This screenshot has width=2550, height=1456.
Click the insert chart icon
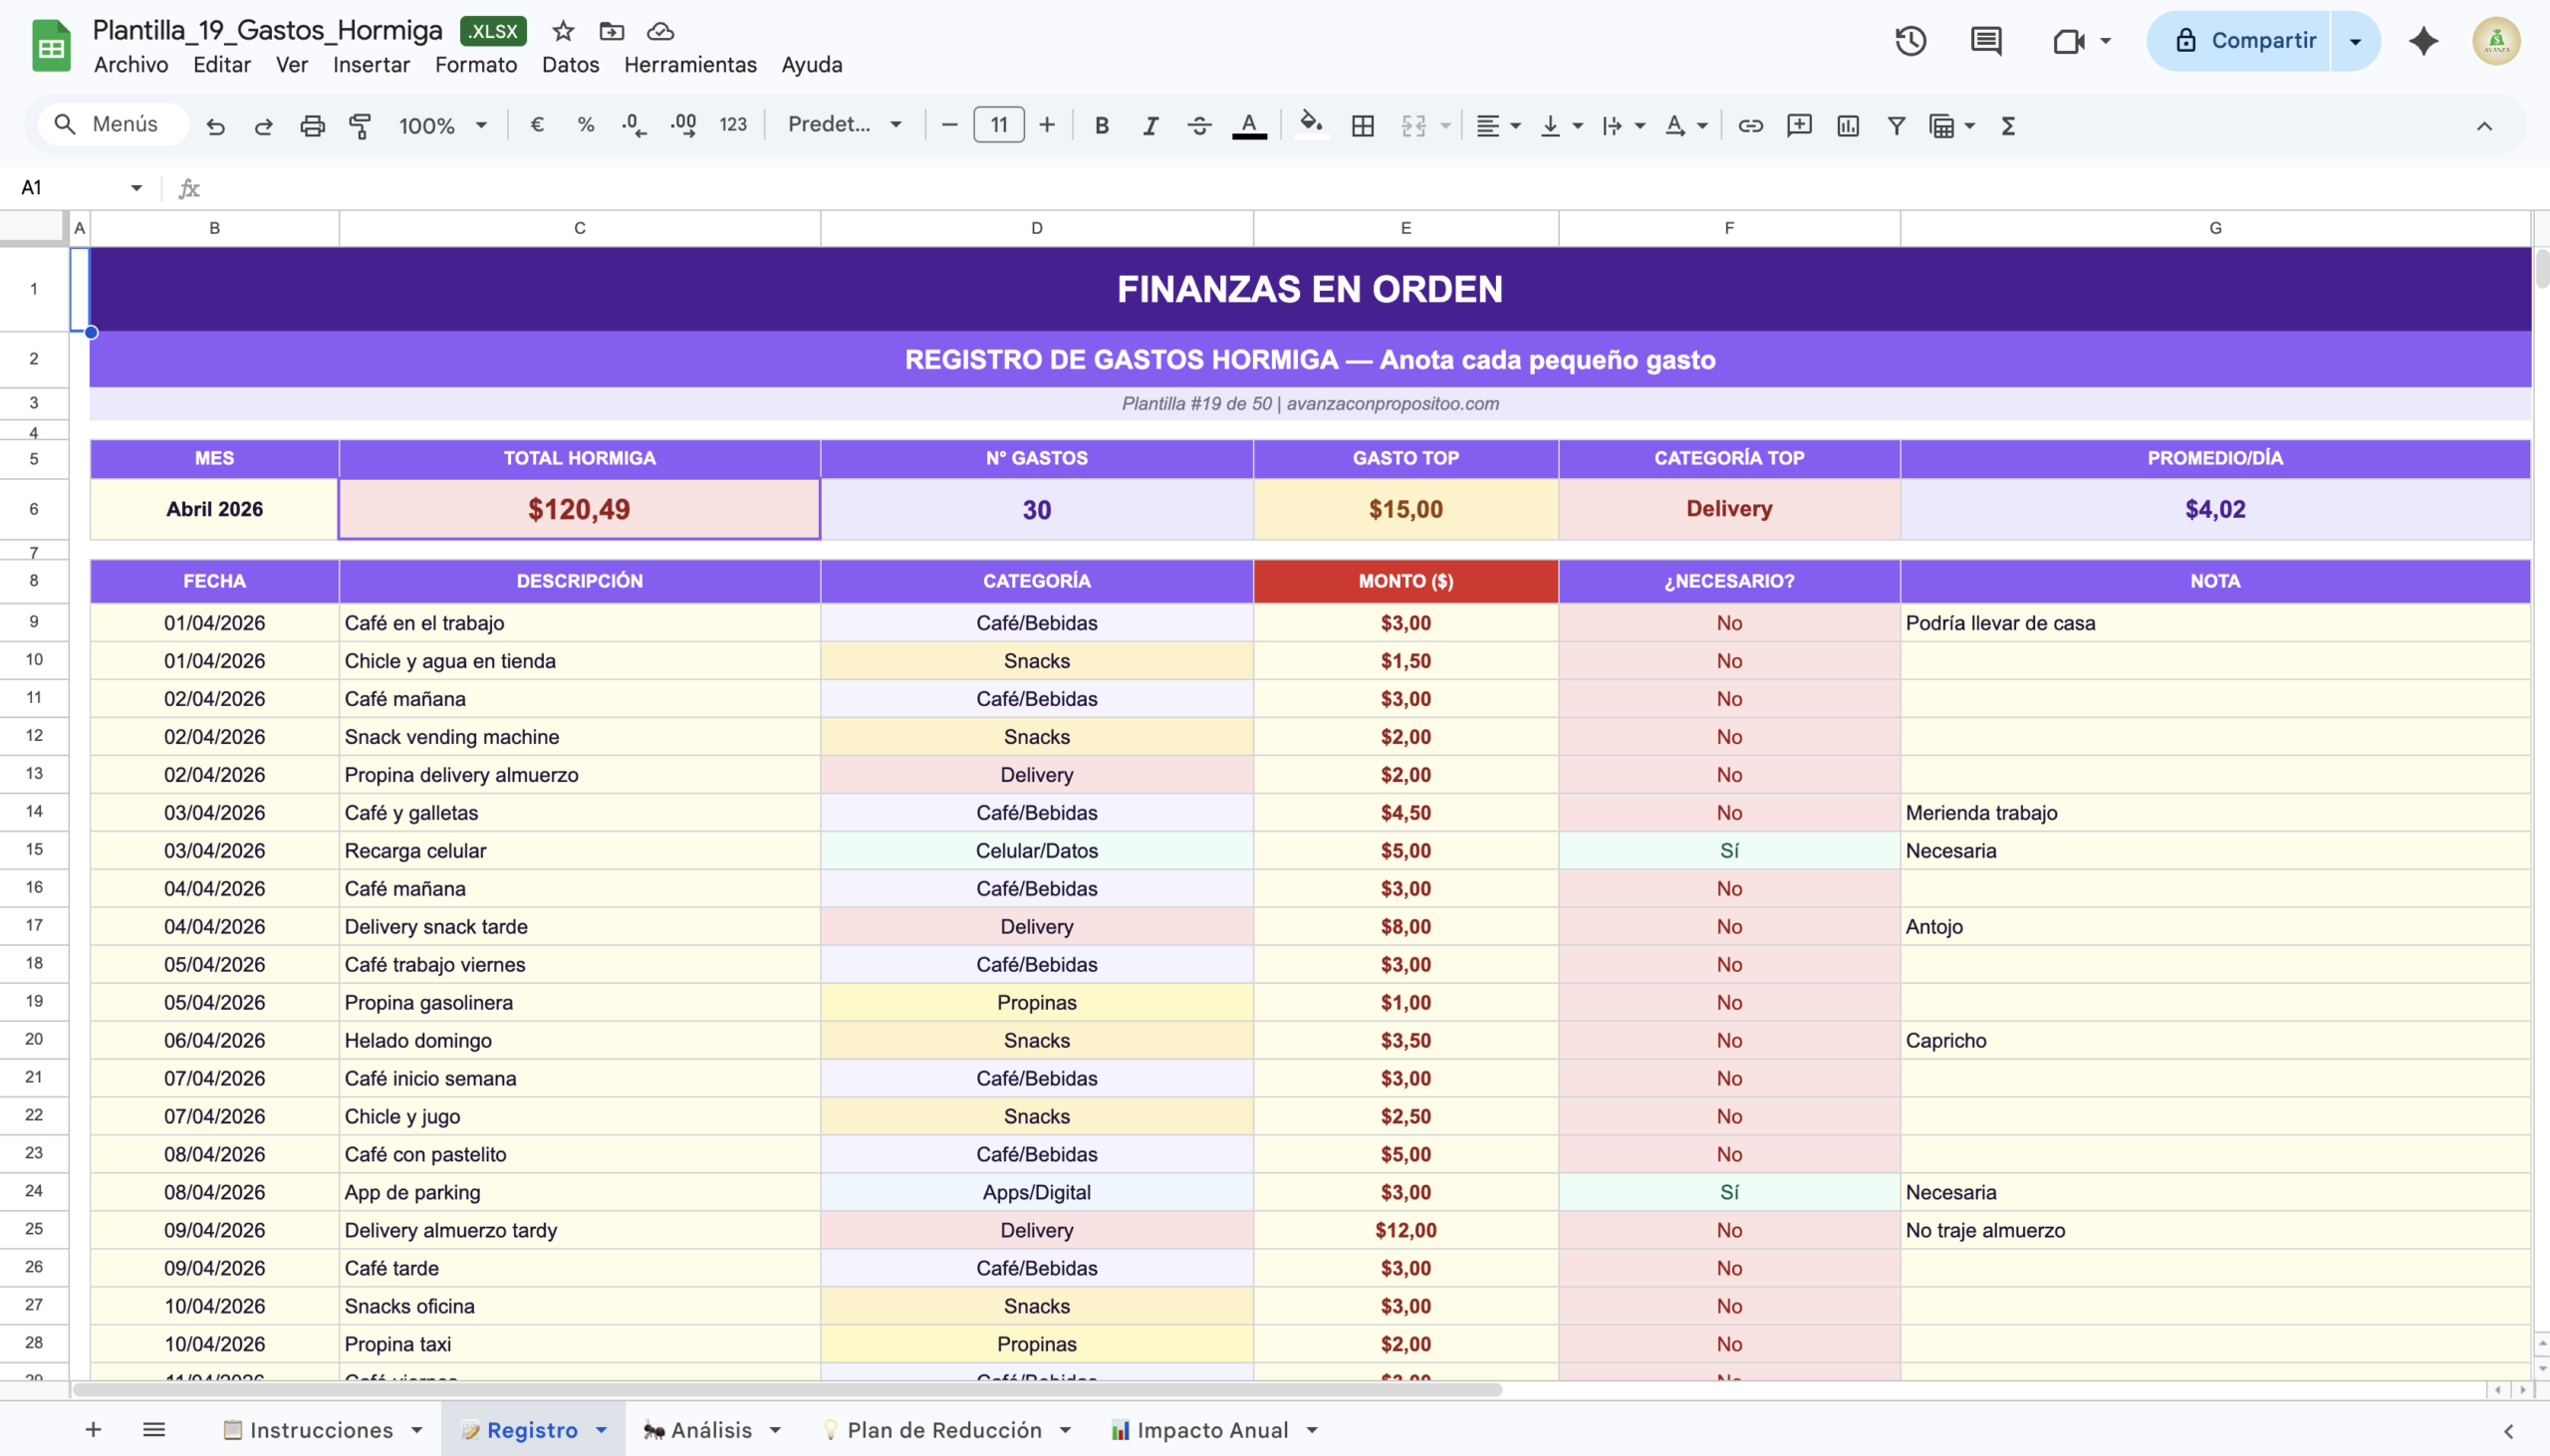tap(1847, 125)
